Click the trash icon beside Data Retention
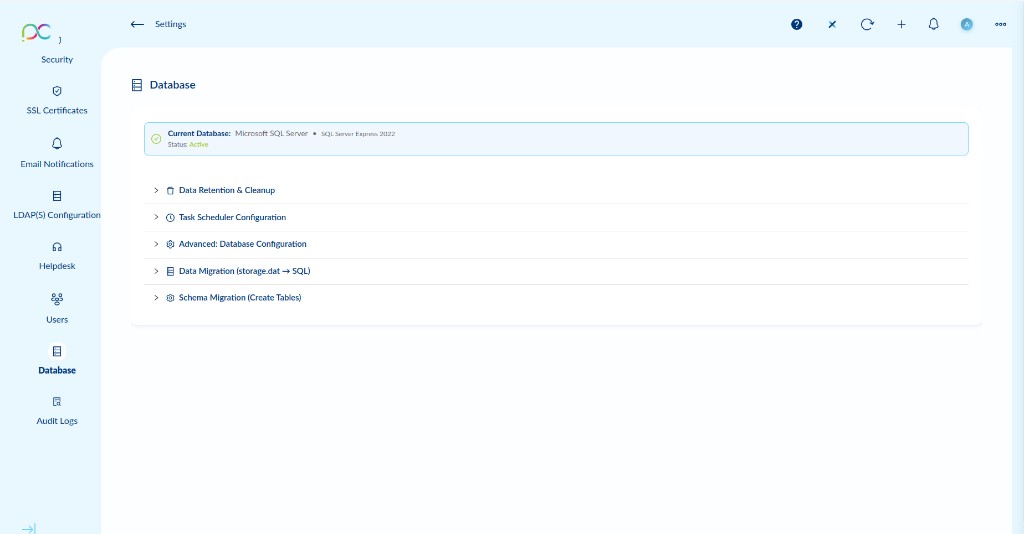The image size is (1024, 534). [170, 191]
